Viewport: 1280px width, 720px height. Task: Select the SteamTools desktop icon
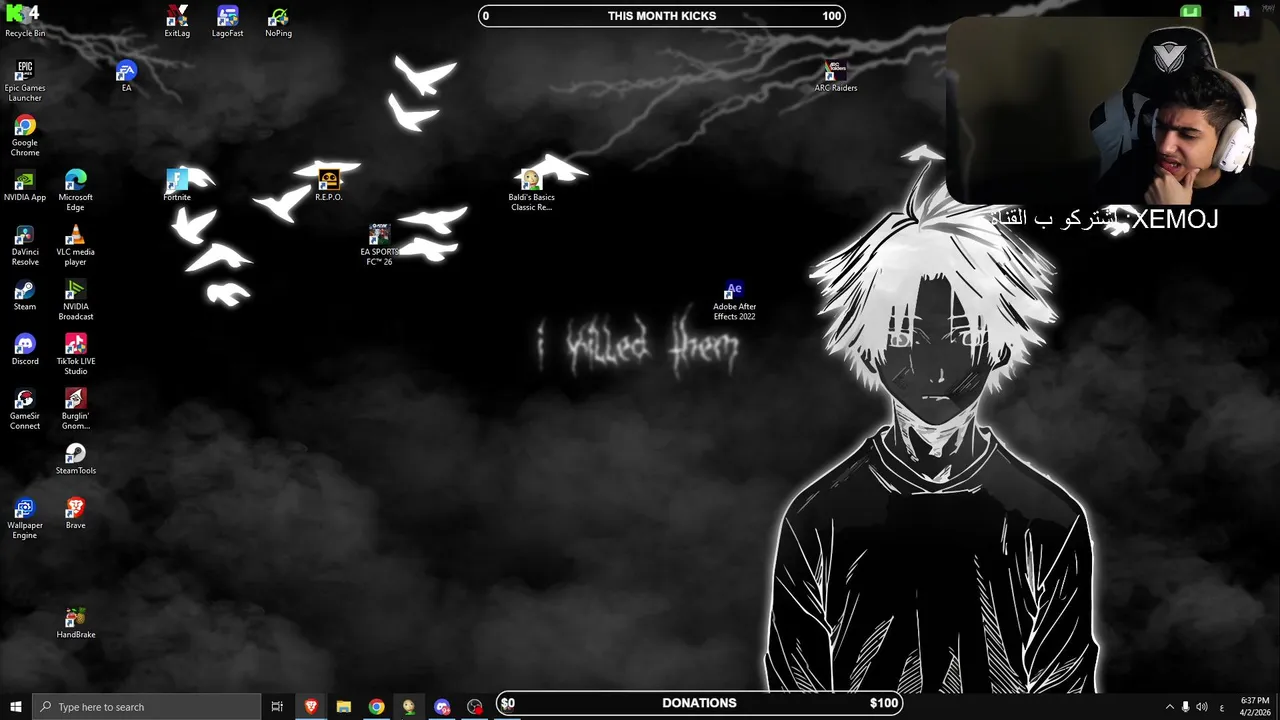pos(75,459)
